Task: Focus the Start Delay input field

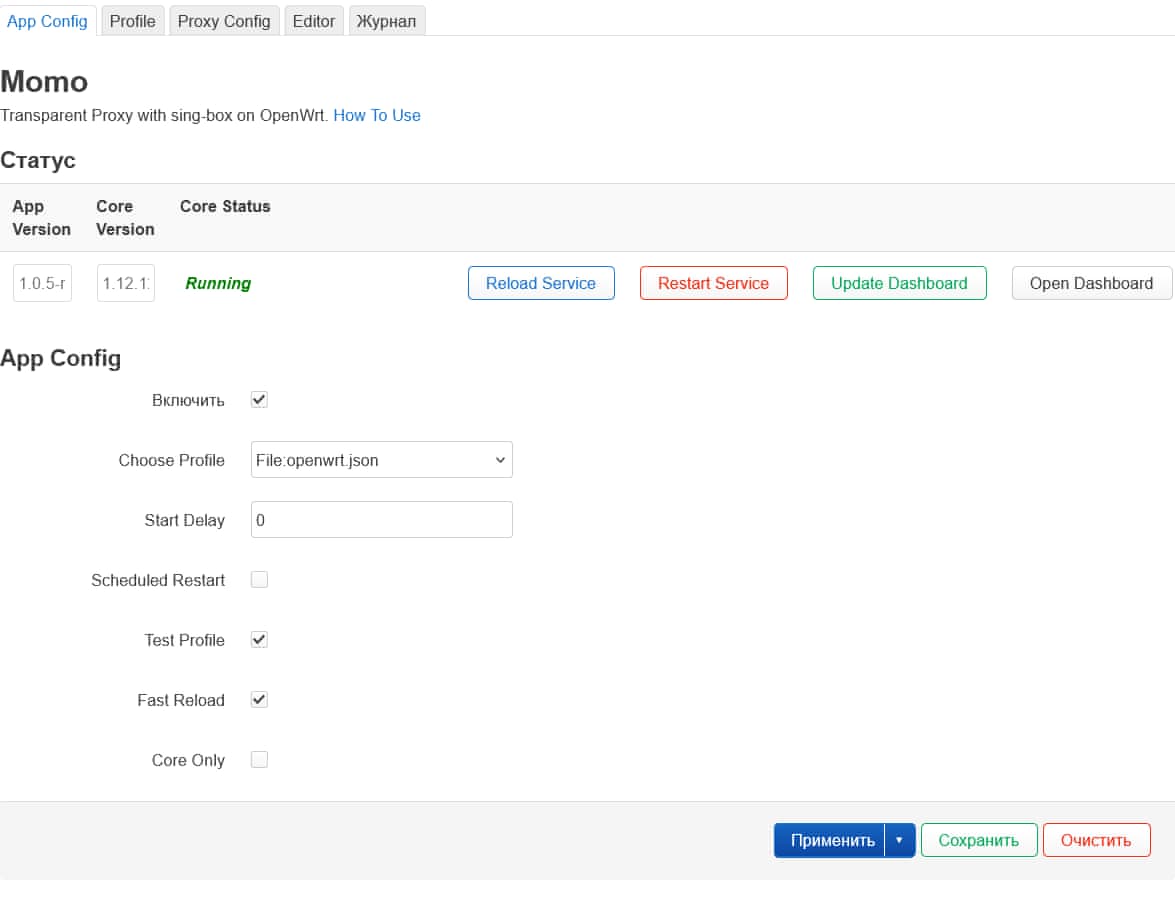Action: point(381,520)
